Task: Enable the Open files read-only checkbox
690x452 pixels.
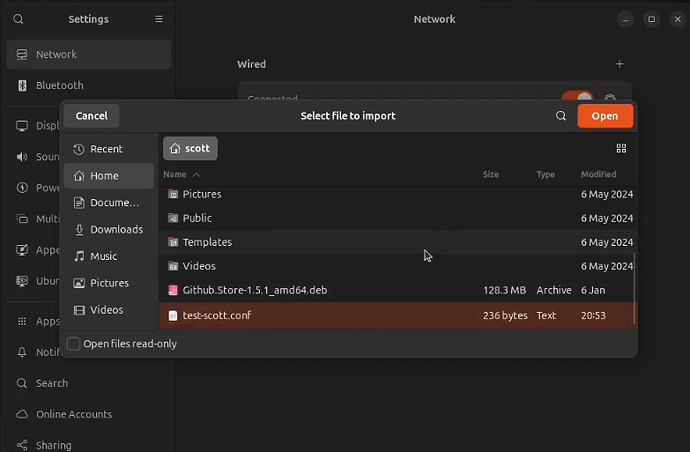Action: (x=73, y=344)
